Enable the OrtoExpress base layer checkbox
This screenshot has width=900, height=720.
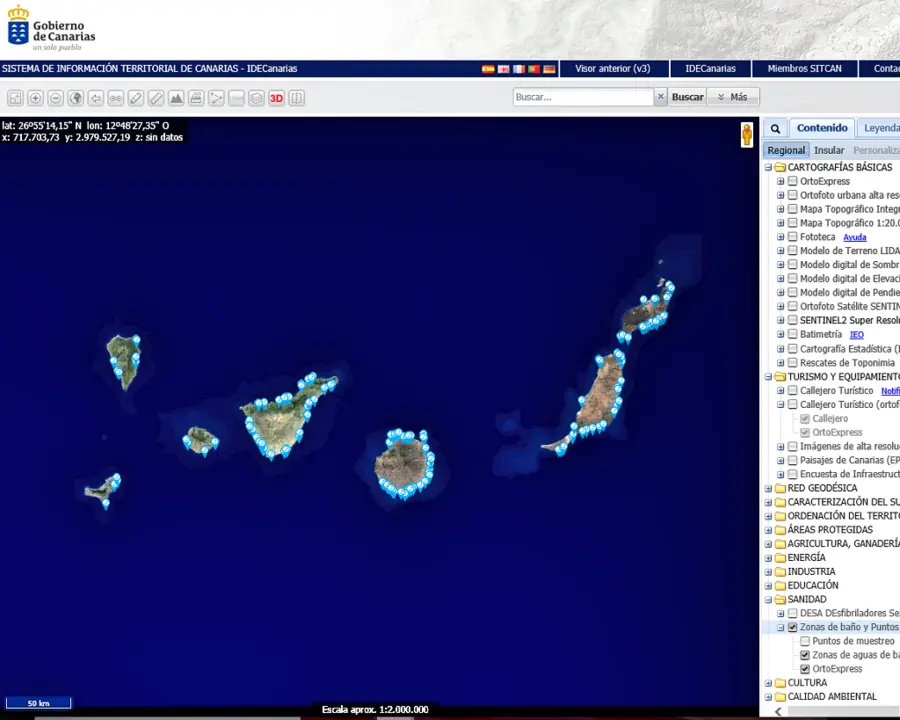[793, 181]
